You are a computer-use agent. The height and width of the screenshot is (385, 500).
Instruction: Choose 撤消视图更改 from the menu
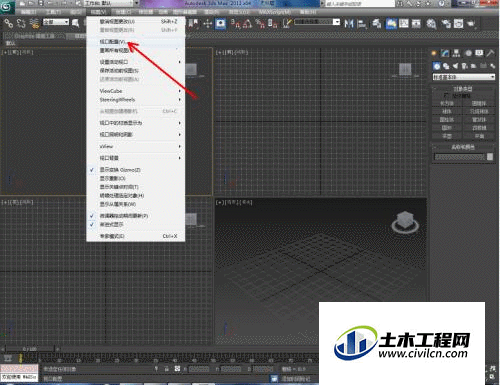(136, 21)
